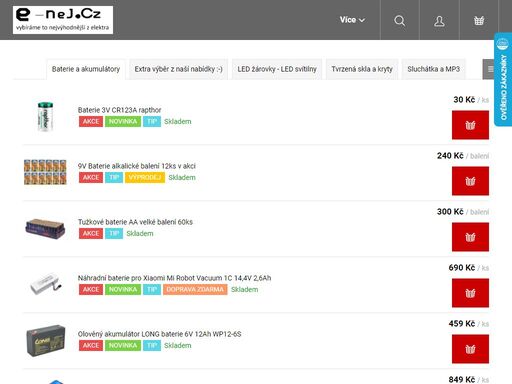
Task: Click VÝPRODEJ tag on 9V batteries
Action: tap(145, 177)
